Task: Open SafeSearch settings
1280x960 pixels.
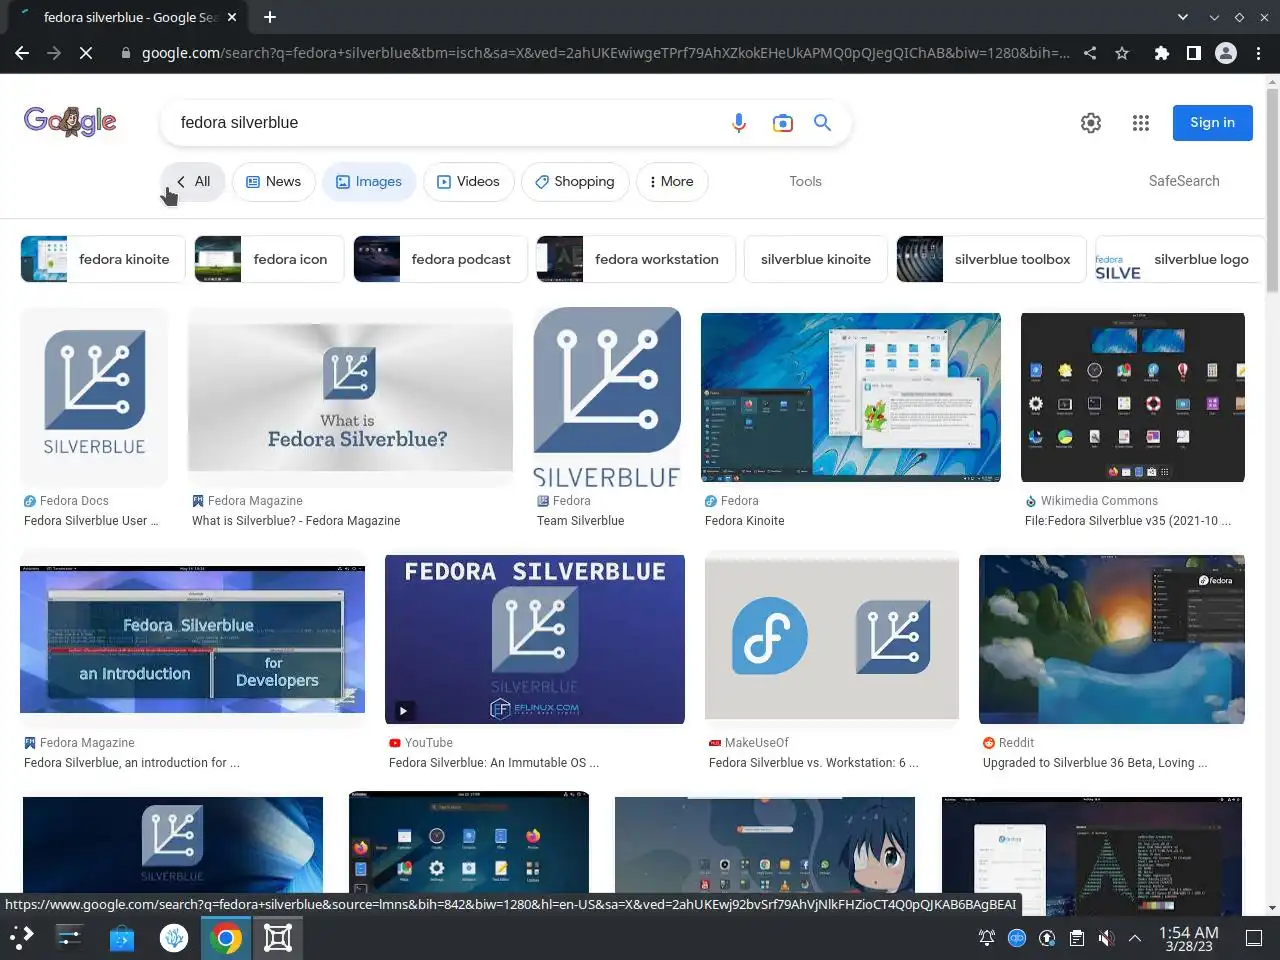Action: coord(1184,181)
